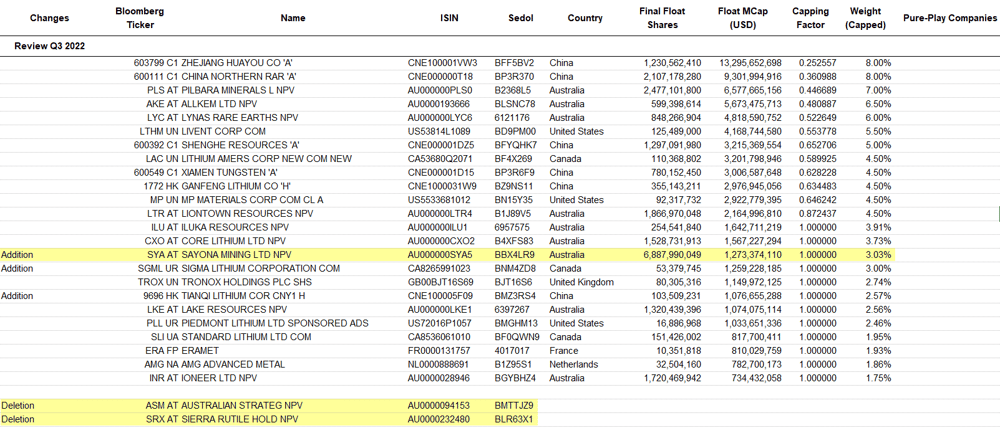This screenshot has width=1000, height=428.
Task: Click capping factor '0.480887'
Action: tap(818, 104)
